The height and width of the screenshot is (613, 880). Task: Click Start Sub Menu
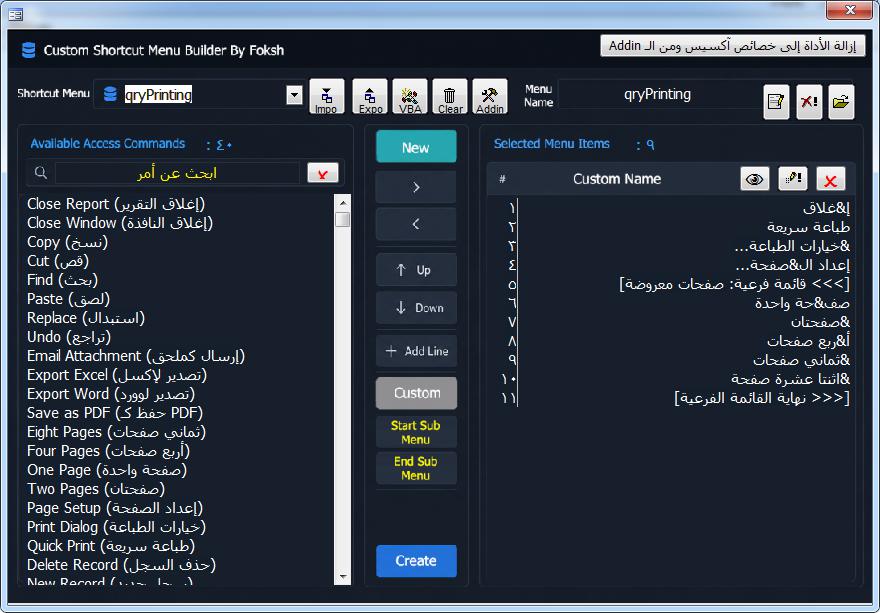[x=416, y=432]
